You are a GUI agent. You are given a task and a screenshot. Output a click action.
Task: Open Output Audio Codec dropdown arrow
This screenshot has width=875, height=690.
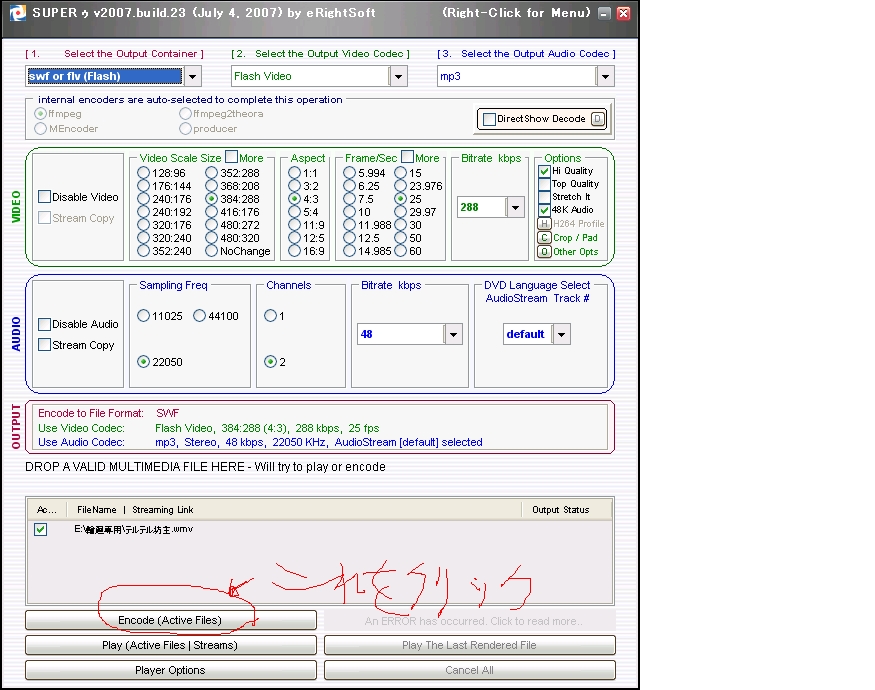click(x=605, y=76)
